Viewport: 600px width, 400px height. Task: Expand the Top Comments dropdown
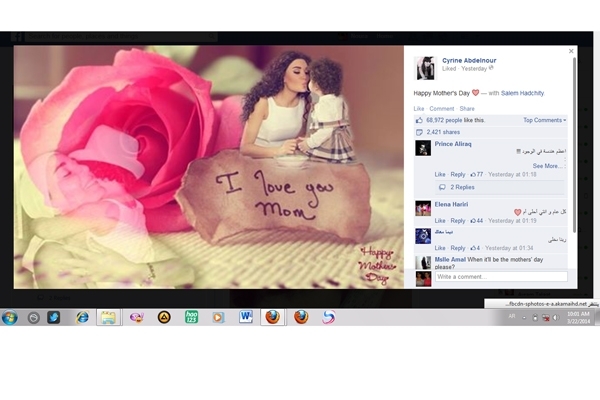(x=544, y=120)
